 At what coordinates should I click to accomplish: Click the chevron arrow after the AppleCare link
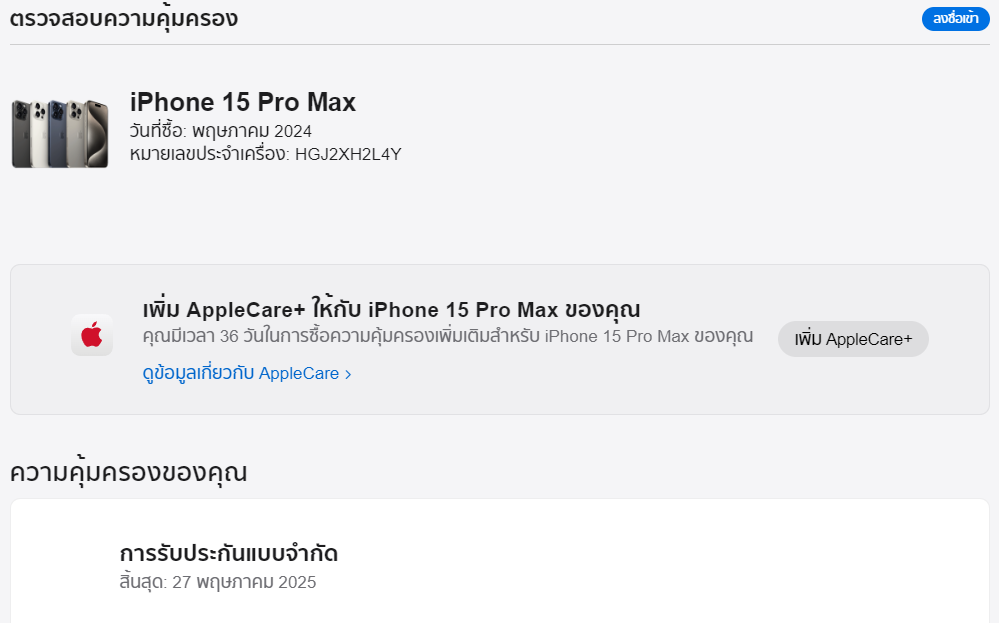[x=348, y=375]
